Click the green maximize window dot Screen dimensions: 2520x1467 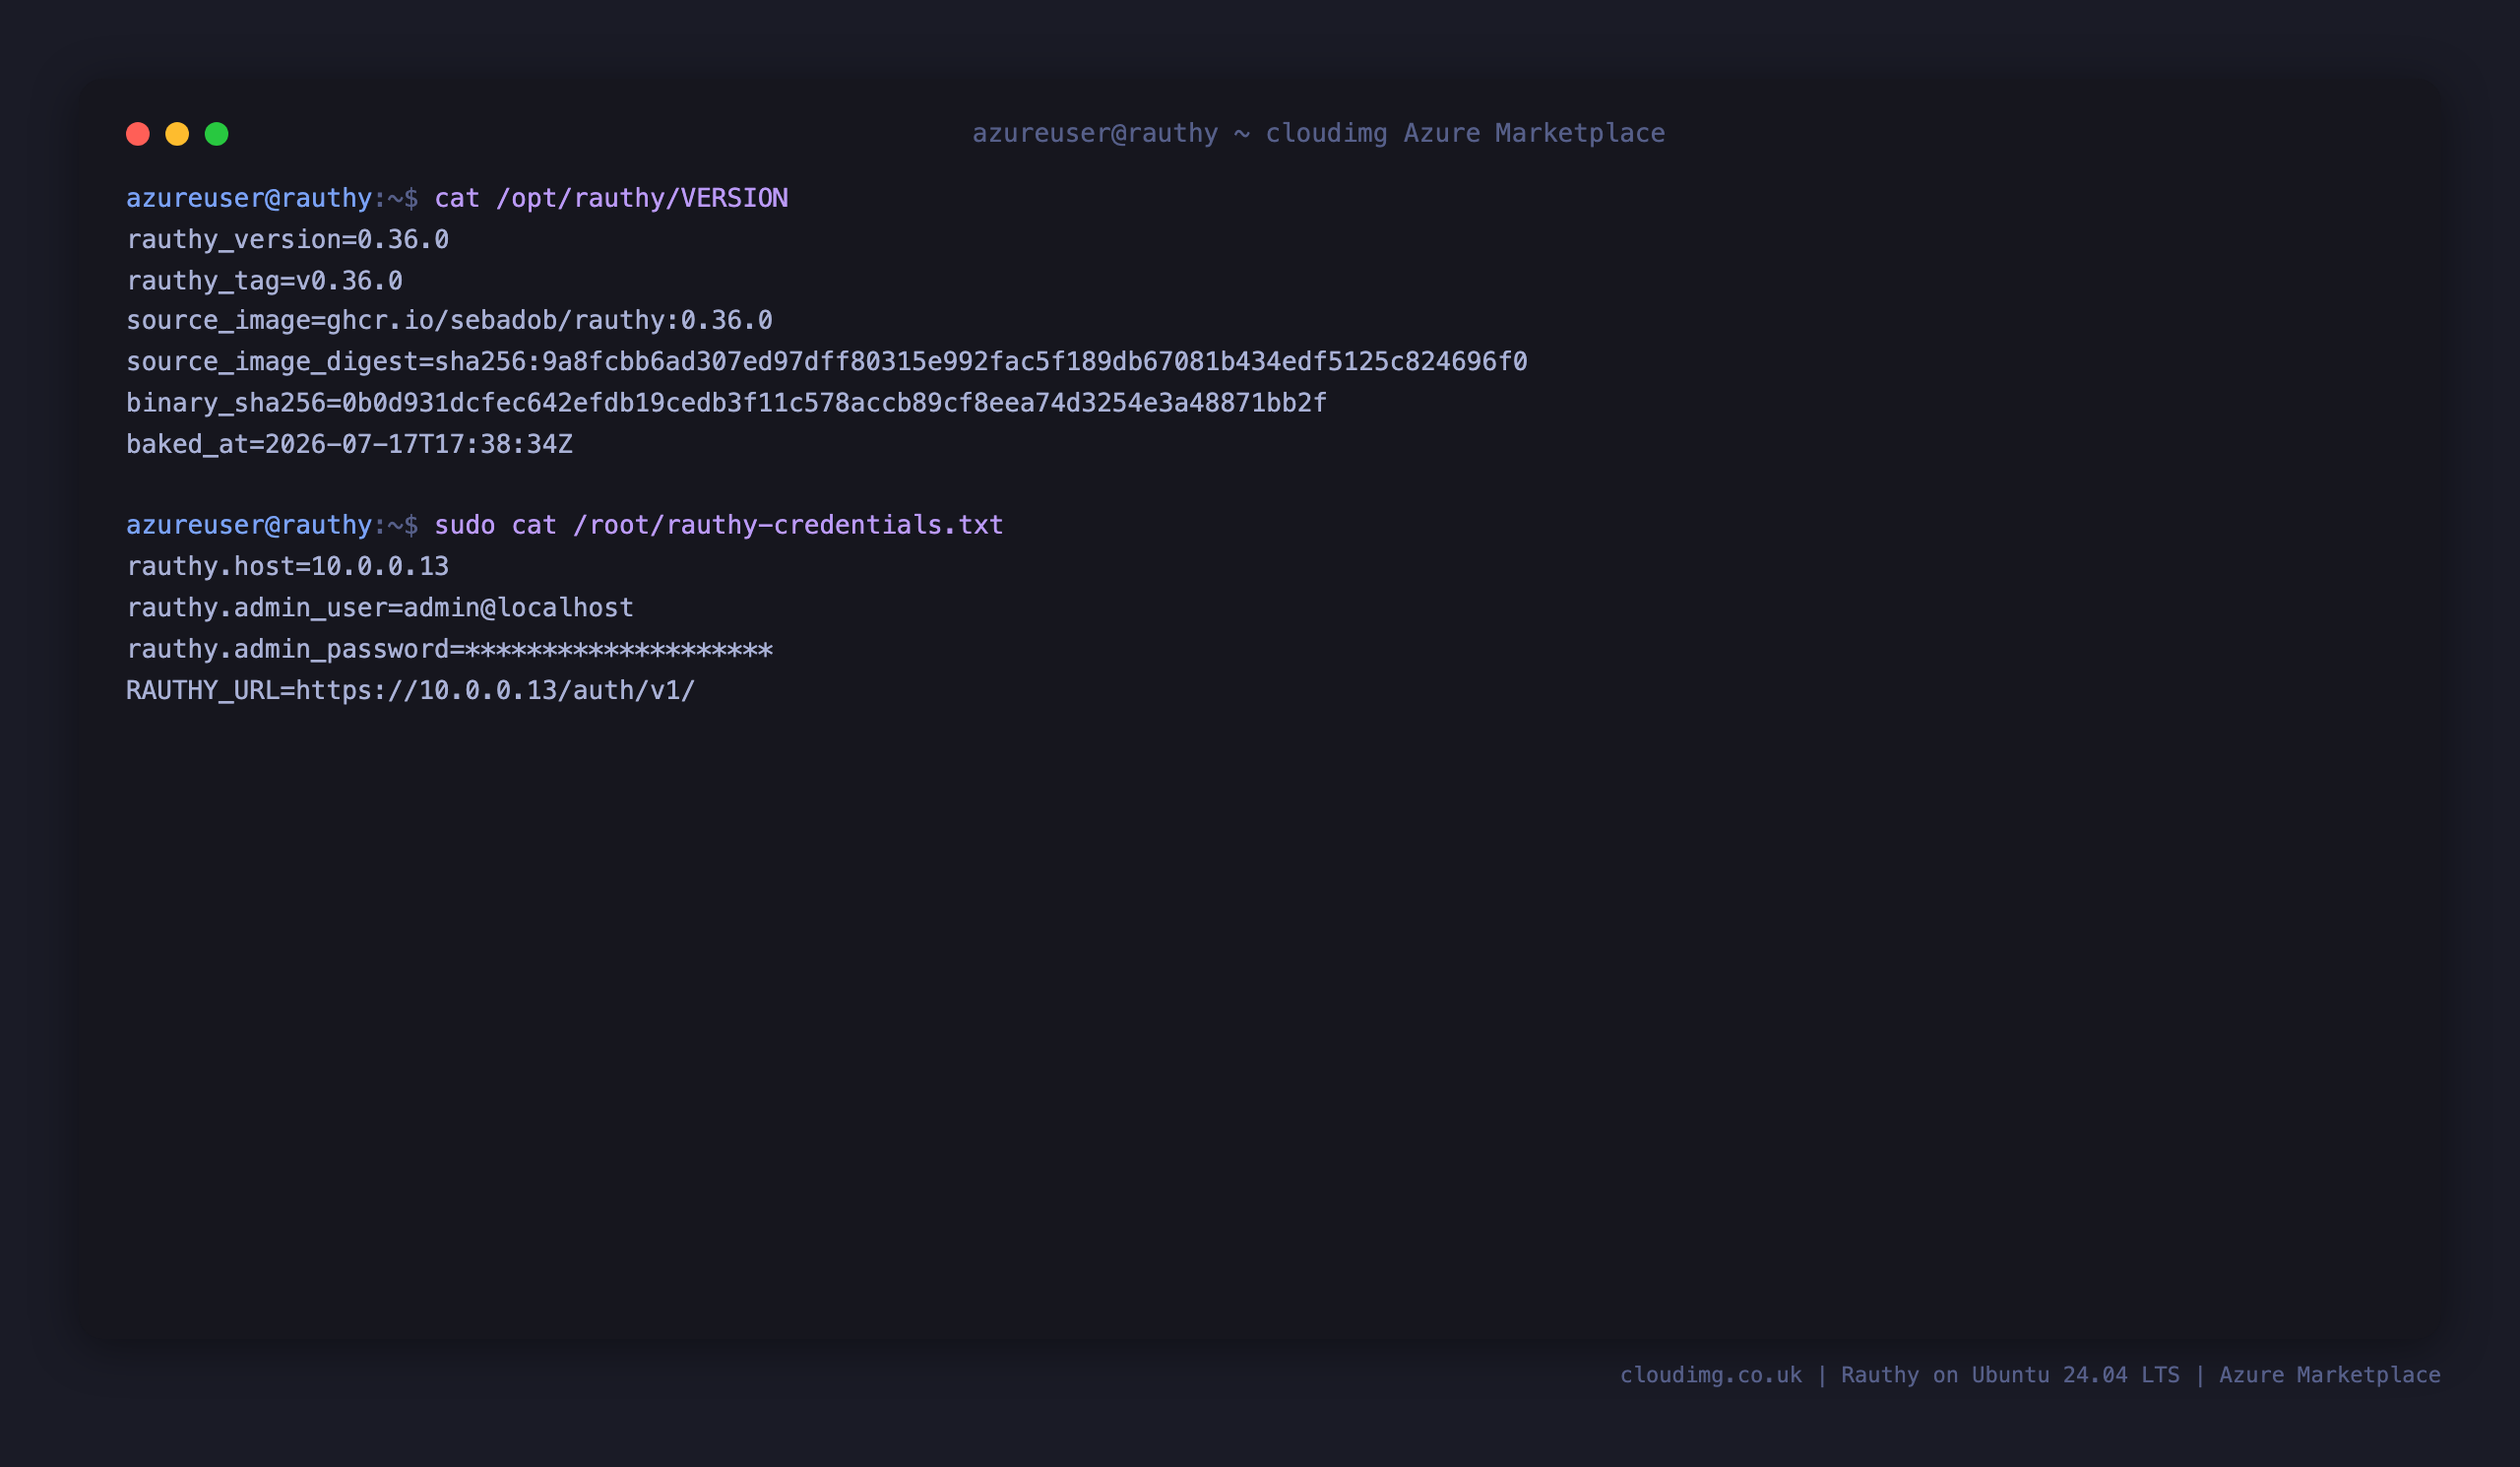[217, 134]
